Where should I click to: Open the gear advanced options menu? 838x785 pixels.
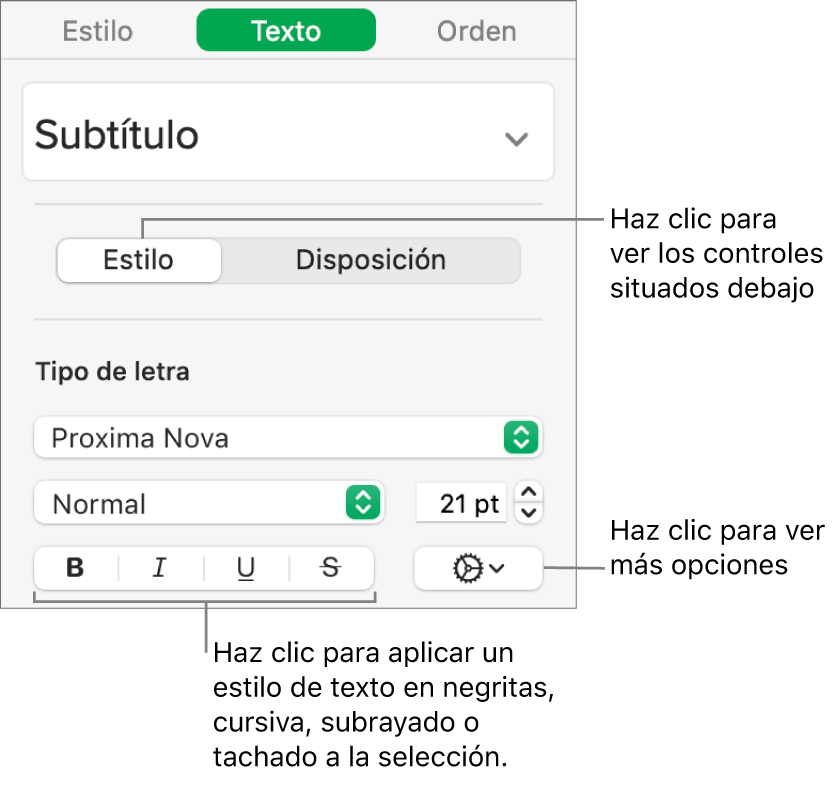point(477,568)
